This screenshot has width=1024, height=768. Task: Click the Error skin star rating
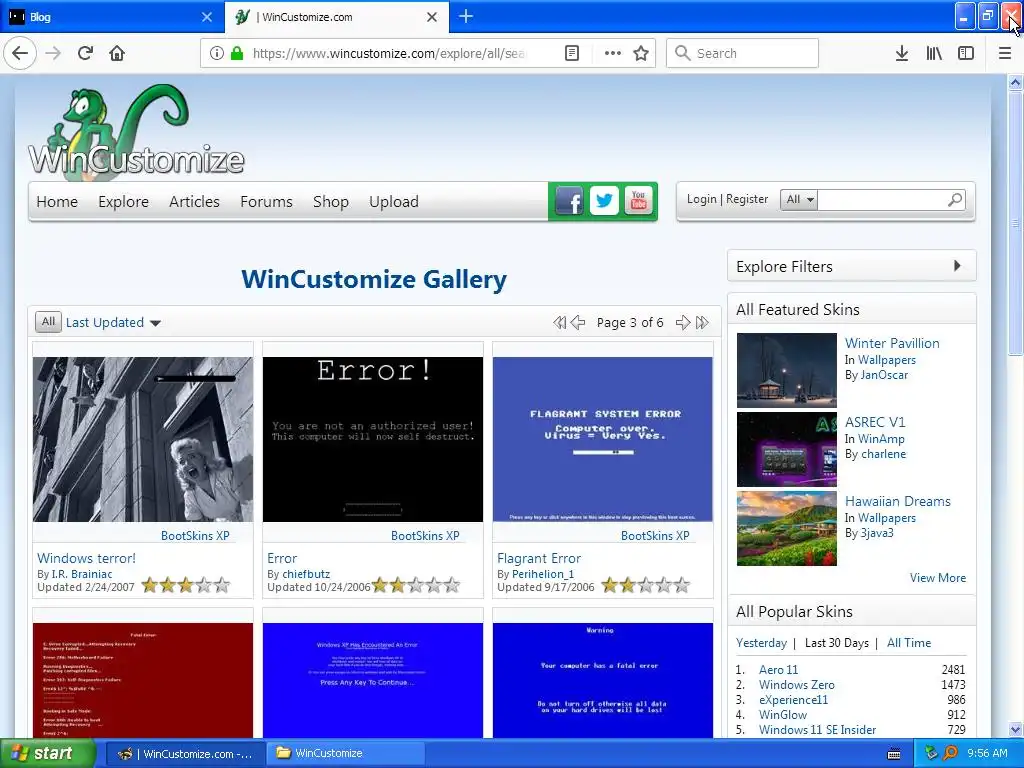click(416, 585)
